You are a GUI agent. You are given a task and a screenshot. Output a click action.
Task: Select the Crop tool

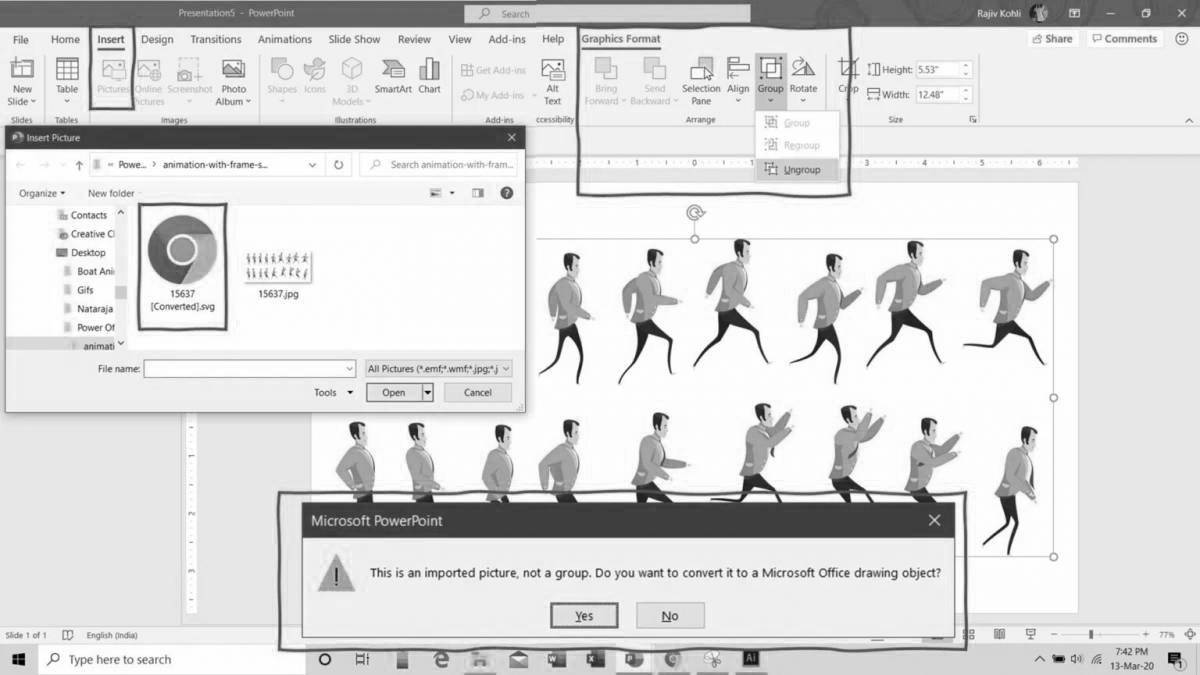tap(847, 72)
